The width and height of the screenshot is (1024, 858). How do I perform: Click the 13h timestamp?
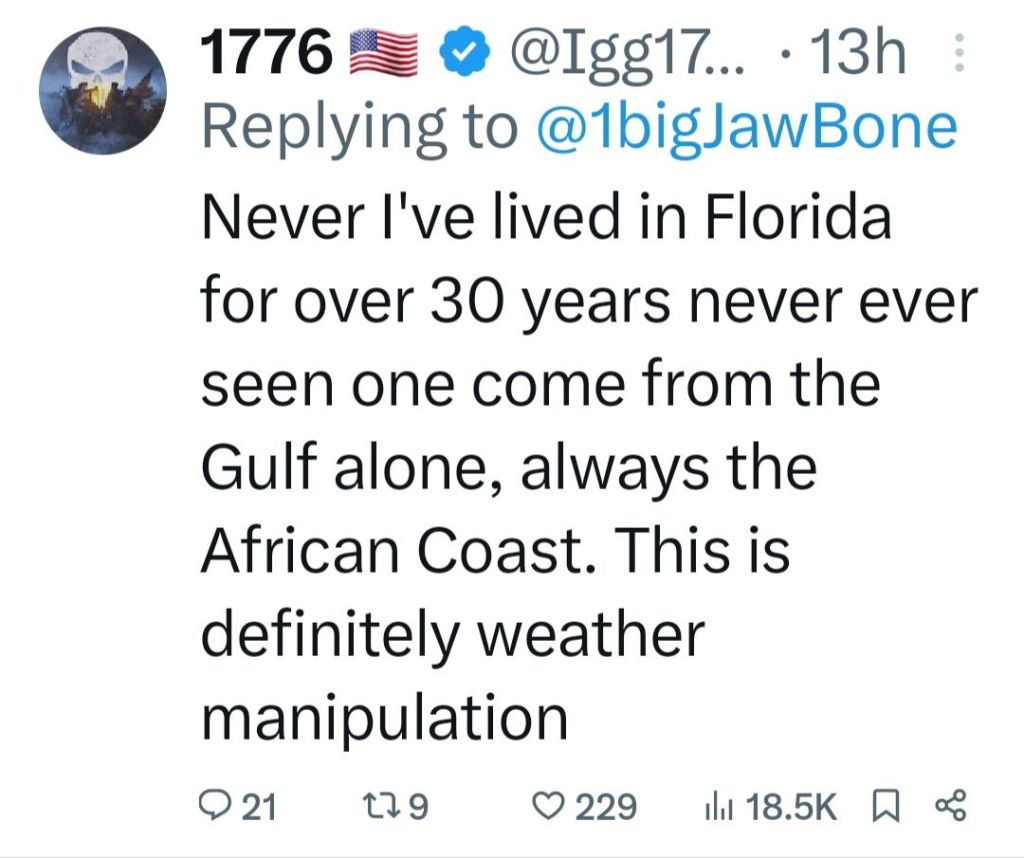click(857, 55)
